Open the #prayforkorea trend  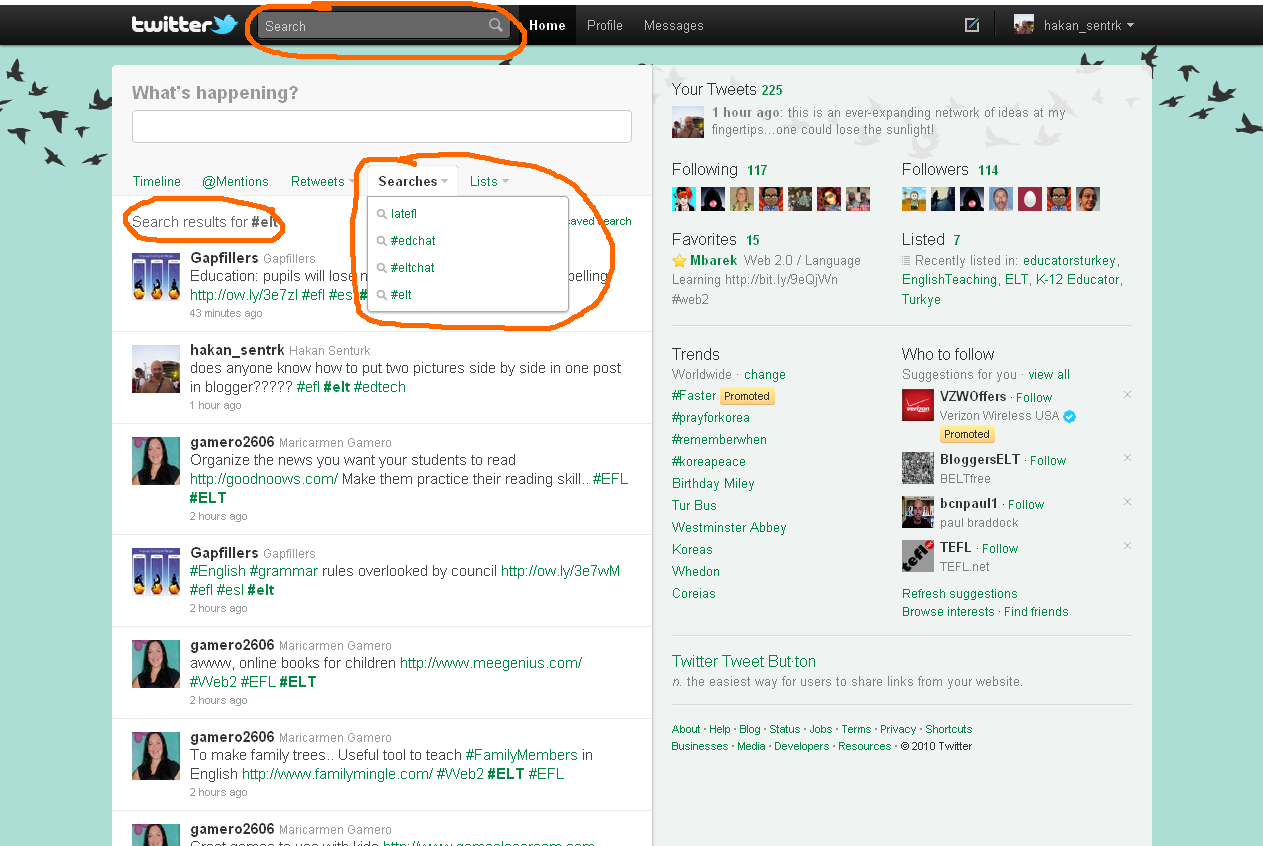tap(711, 418)
